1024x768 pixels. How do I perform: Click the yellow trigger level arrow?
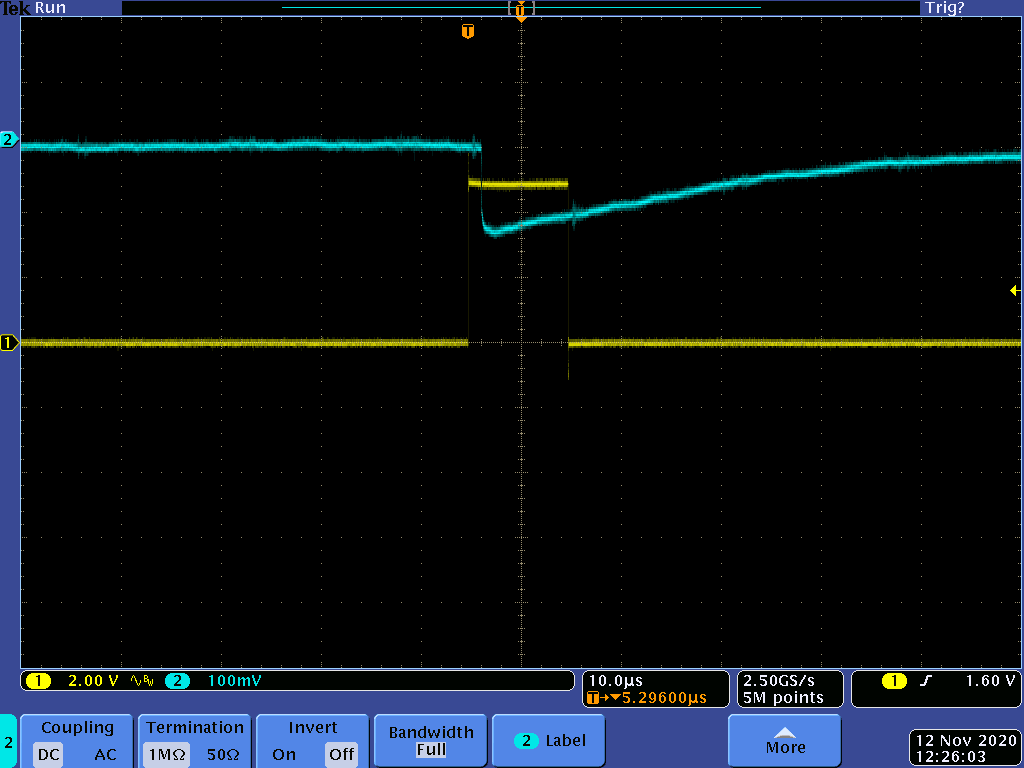point(1015,290)
